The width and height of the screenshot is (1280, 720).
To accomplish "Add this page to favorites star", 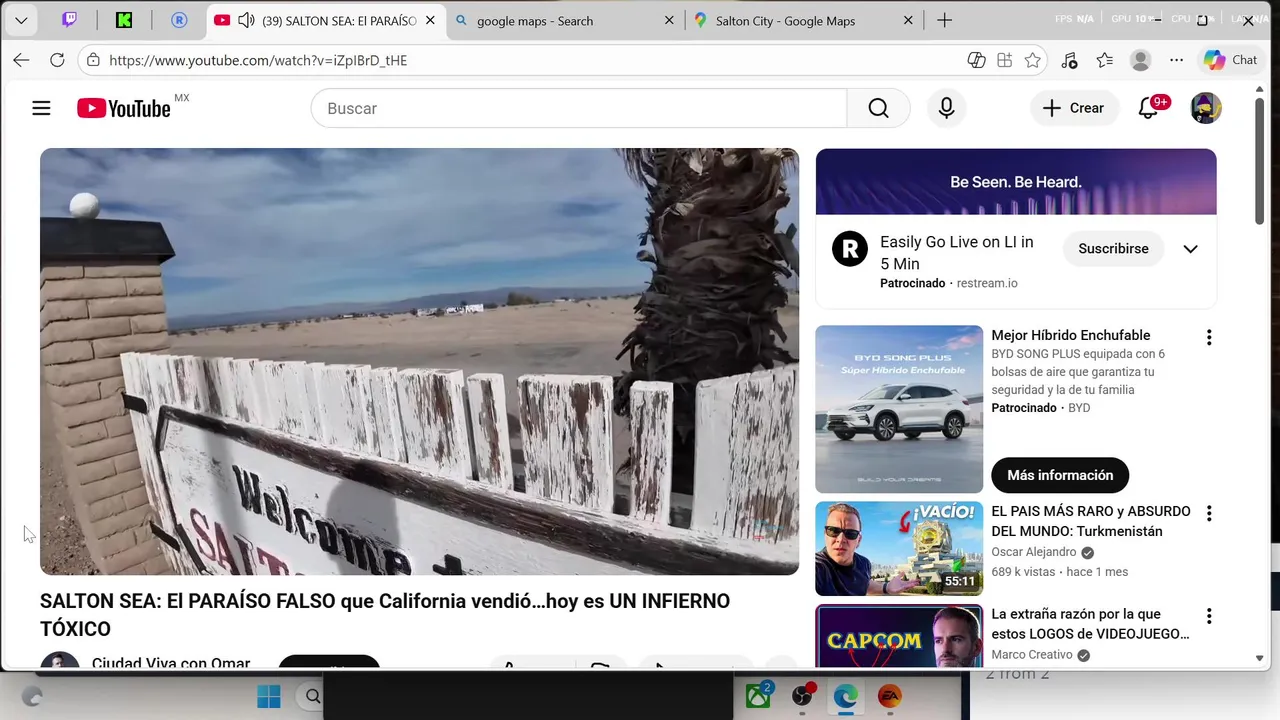I will (1033, 60).
